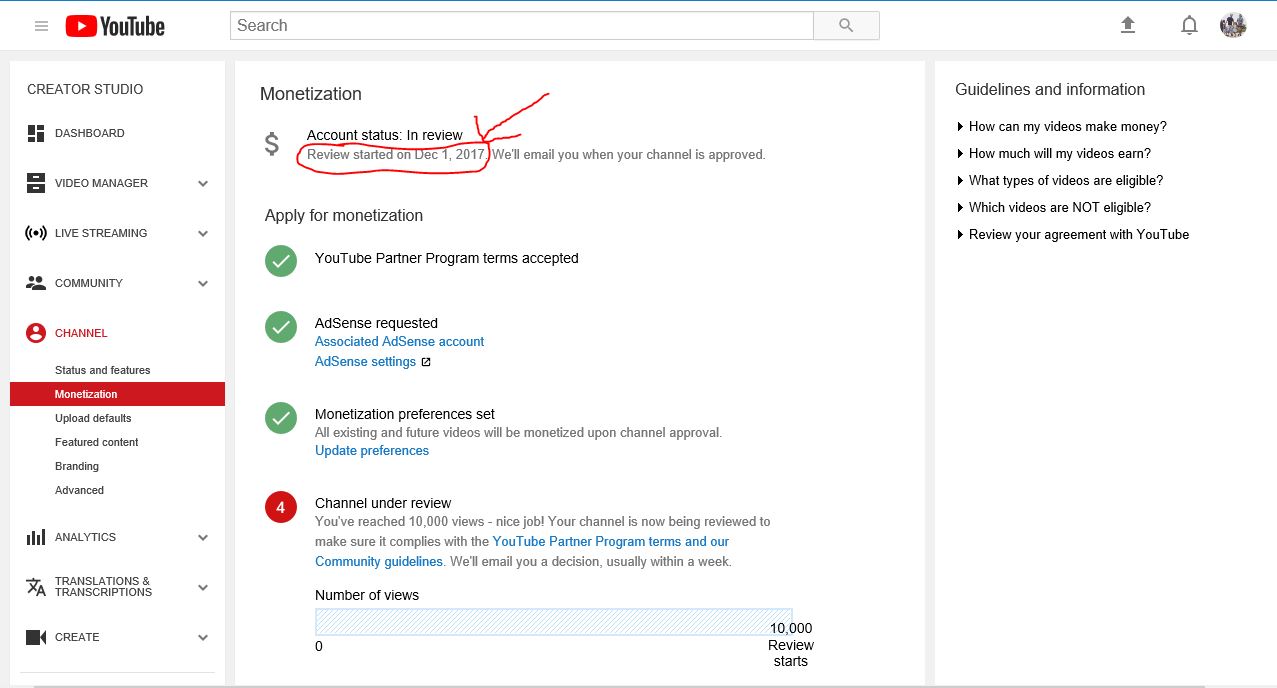Open AdSense settings link
Viewport: 1277px width, 688px height.
point(365,362)
